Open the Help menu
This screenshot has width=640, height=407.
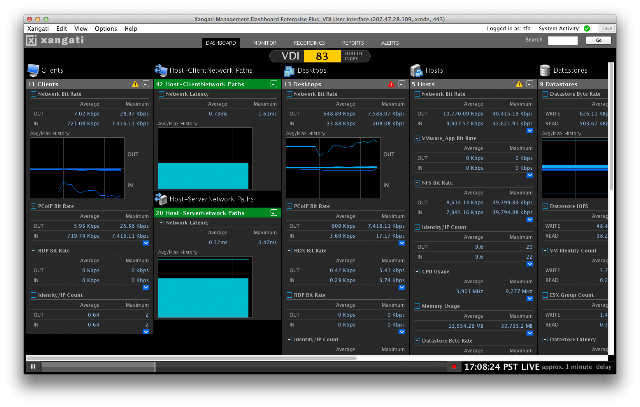pyautogui.click(x=131, y=29)
